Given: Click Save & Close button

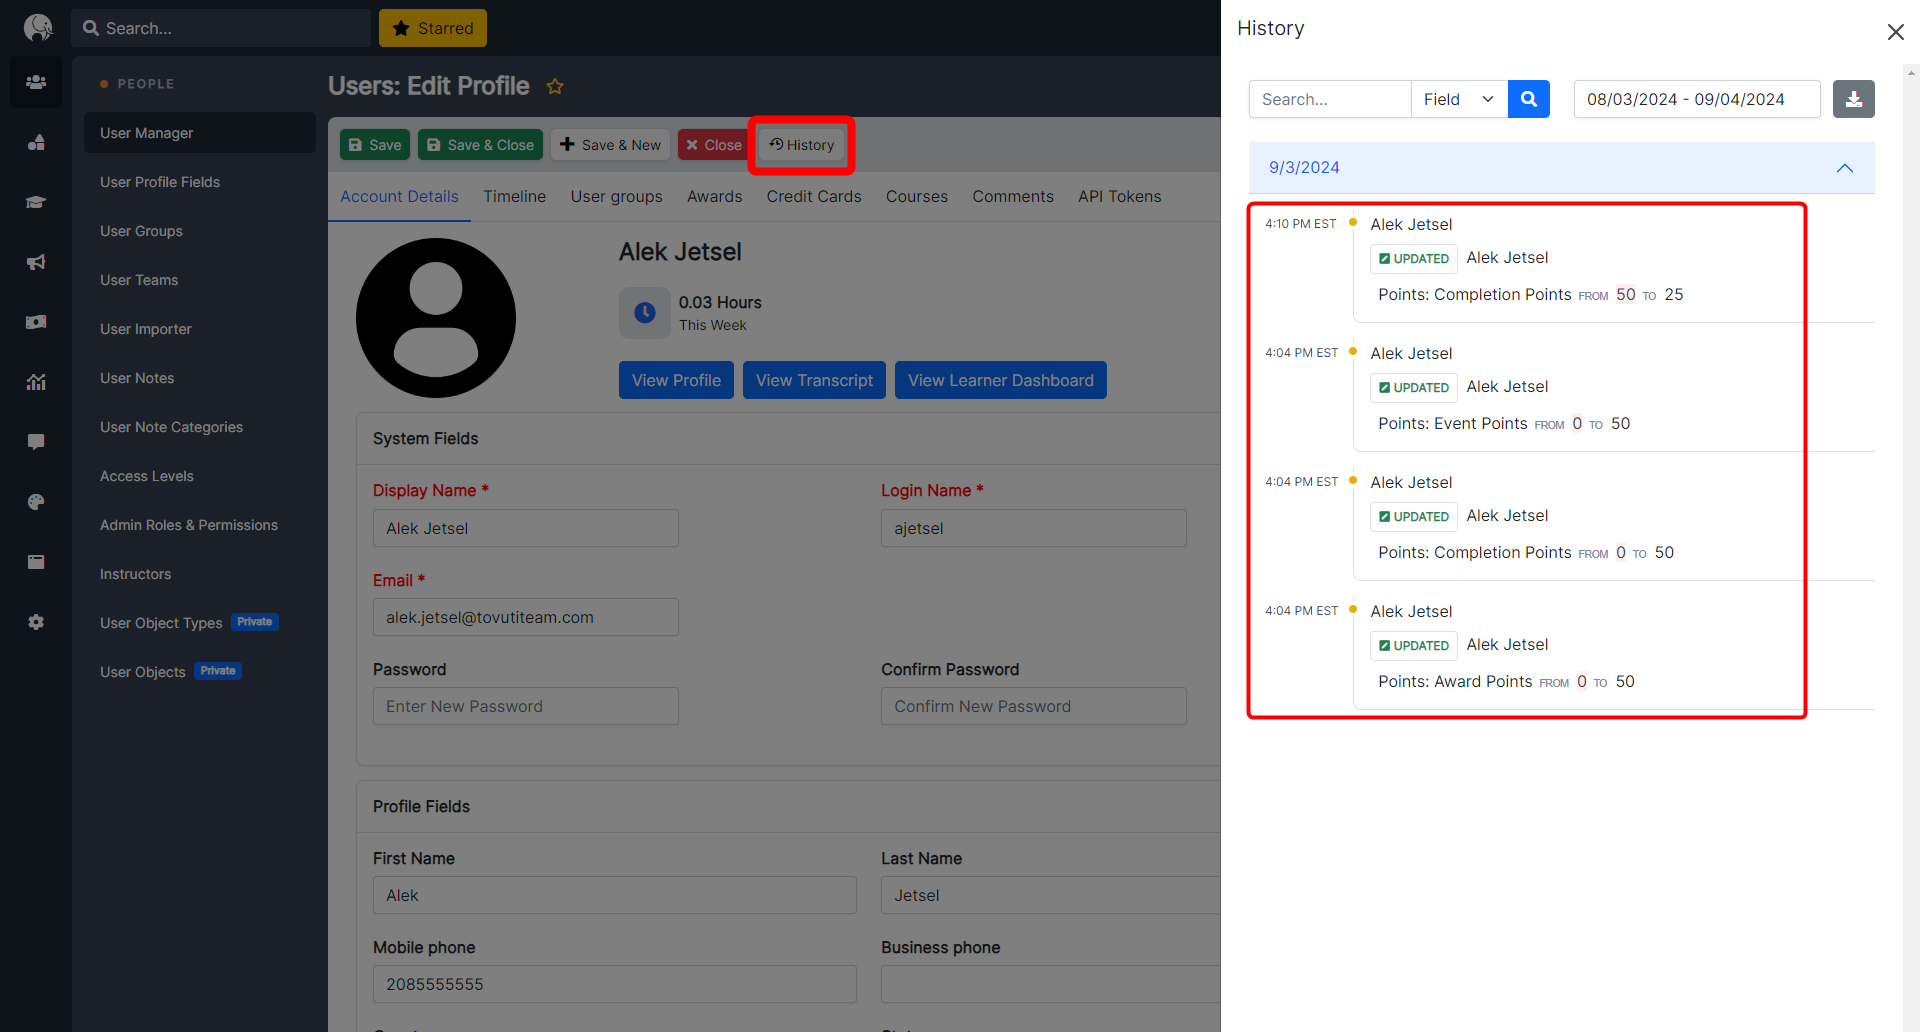Looking at the screenshot, I should [480, 145].
